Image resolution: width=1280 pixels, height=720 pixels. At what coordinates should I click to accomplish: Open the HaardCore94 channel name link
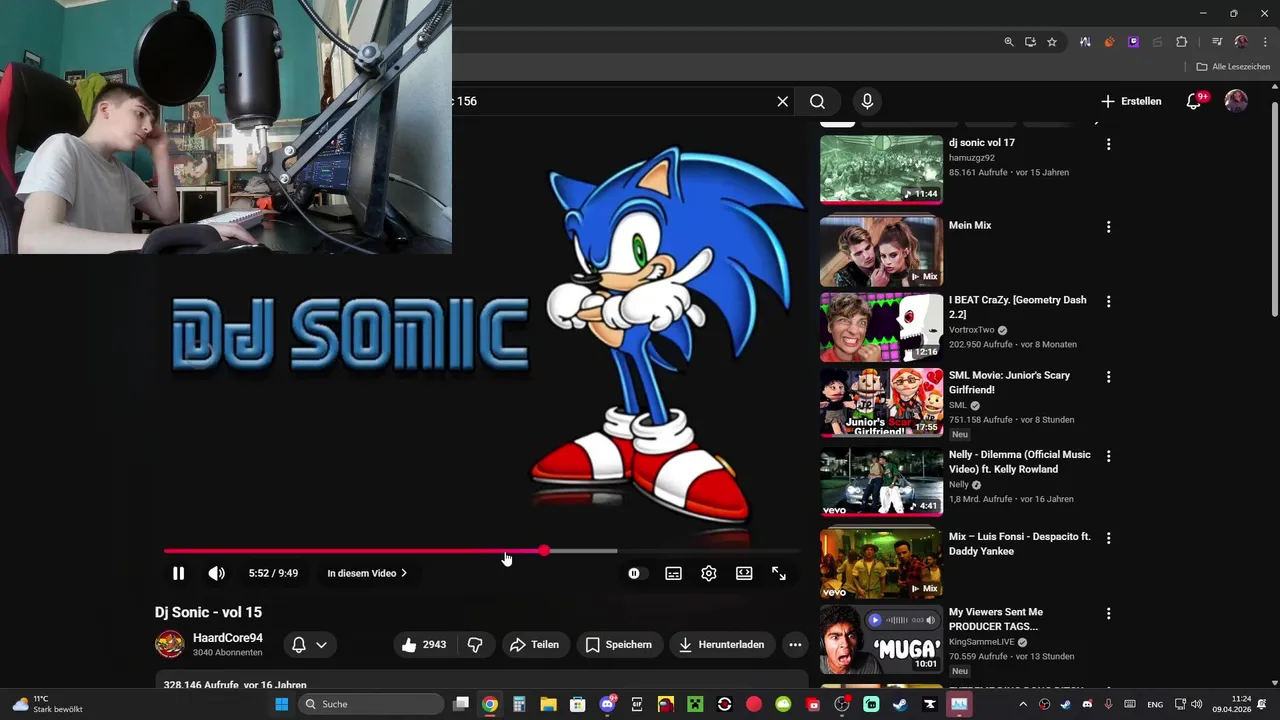click(228, 638)
